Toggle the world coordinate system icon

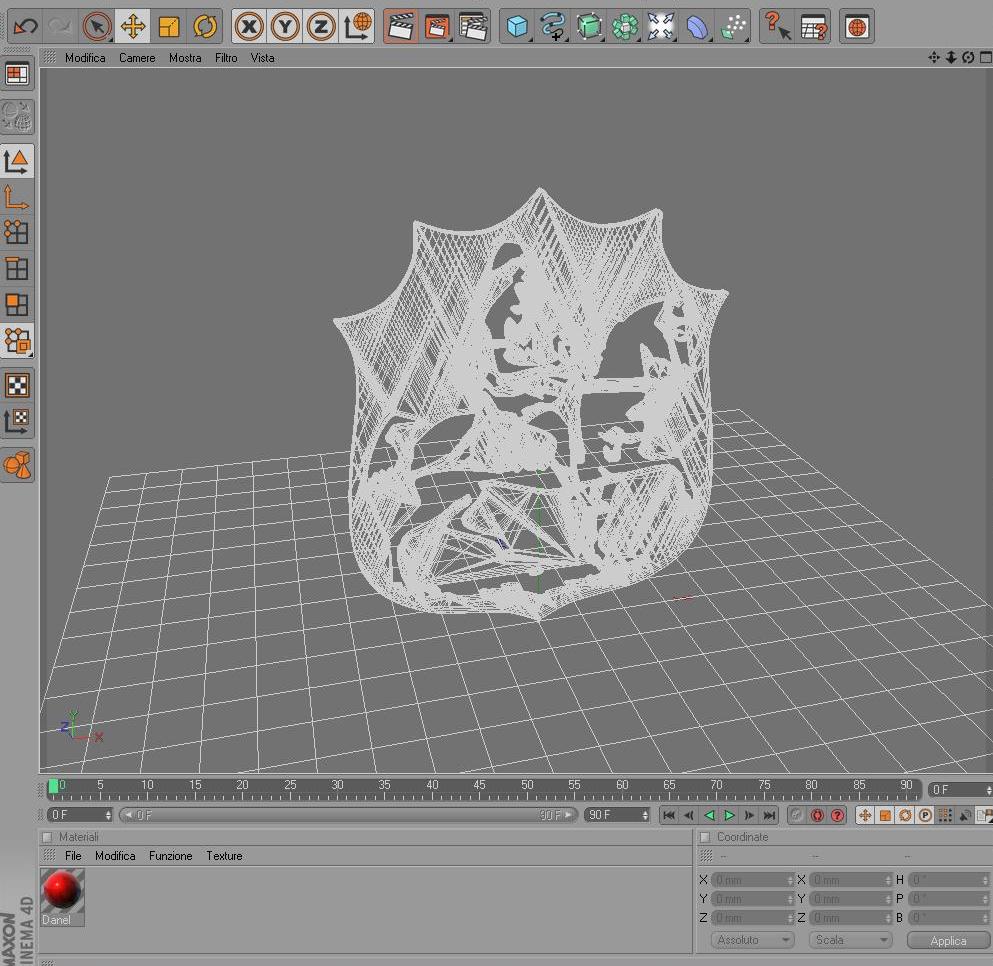tap(357, 27)
